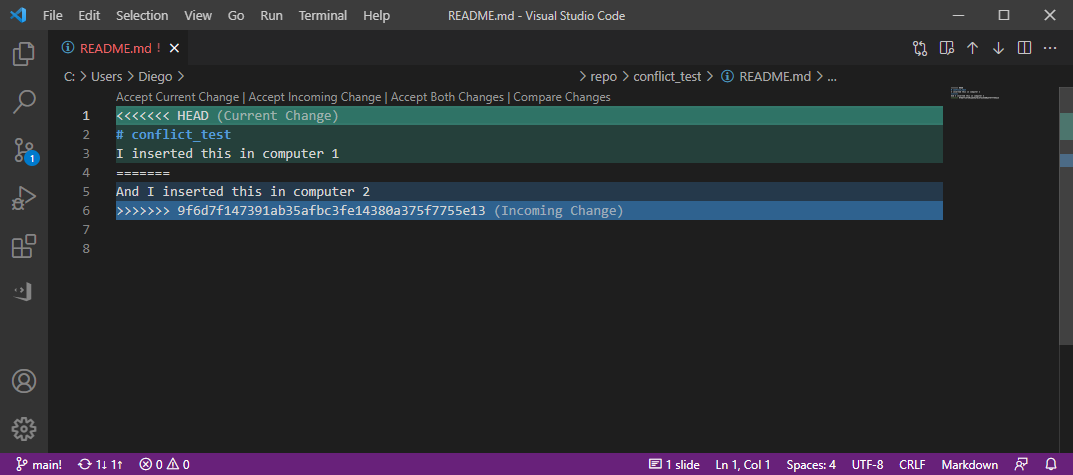Open the editor More Actions ellipsis
Image resolution: width=1073 pixels, height=475 pixels.
(x=1050, y=48)
